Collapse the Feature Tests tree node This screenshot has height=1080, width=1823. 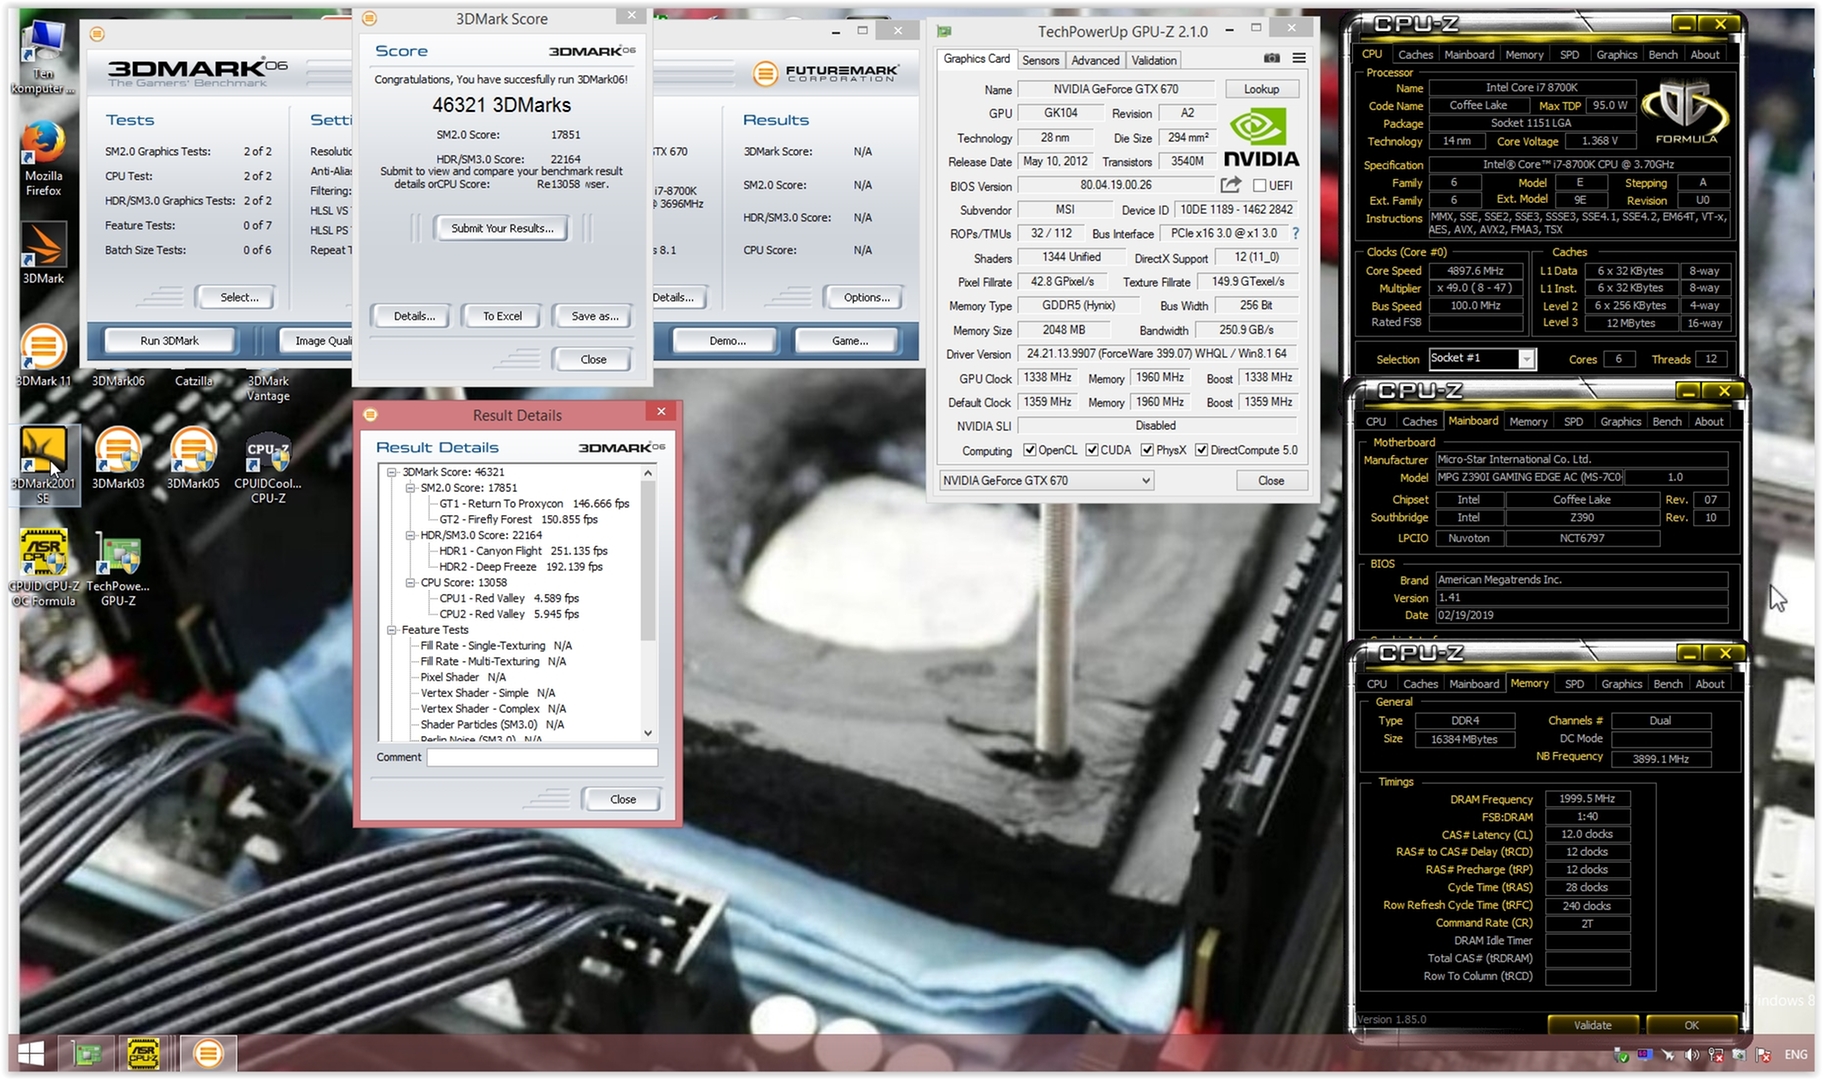pos(392,630)
